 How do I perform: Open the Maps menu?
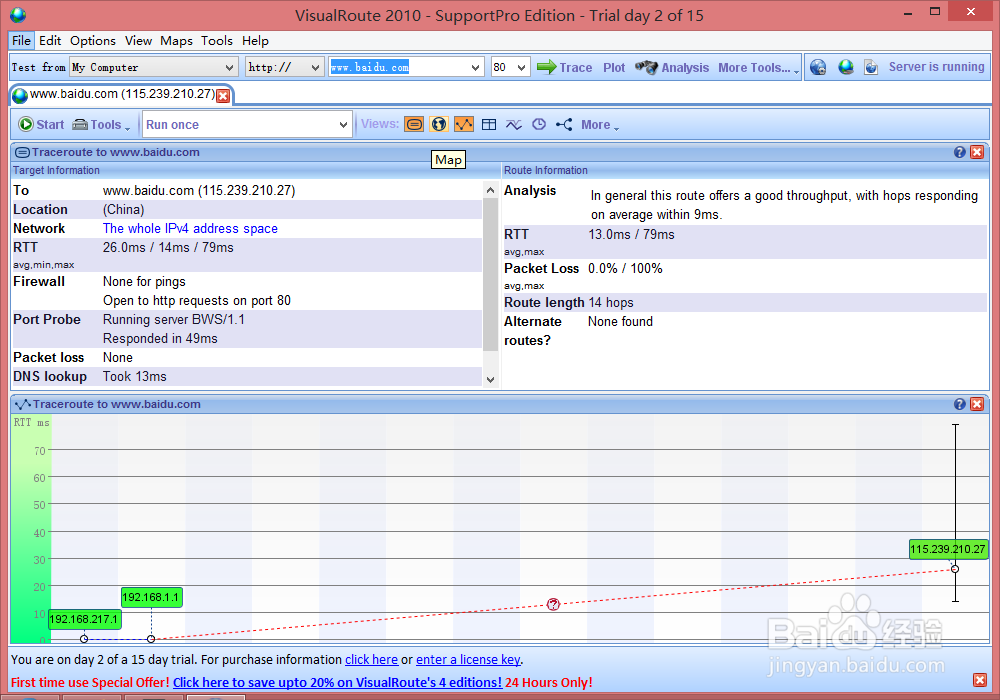click(x=176, y=41)
